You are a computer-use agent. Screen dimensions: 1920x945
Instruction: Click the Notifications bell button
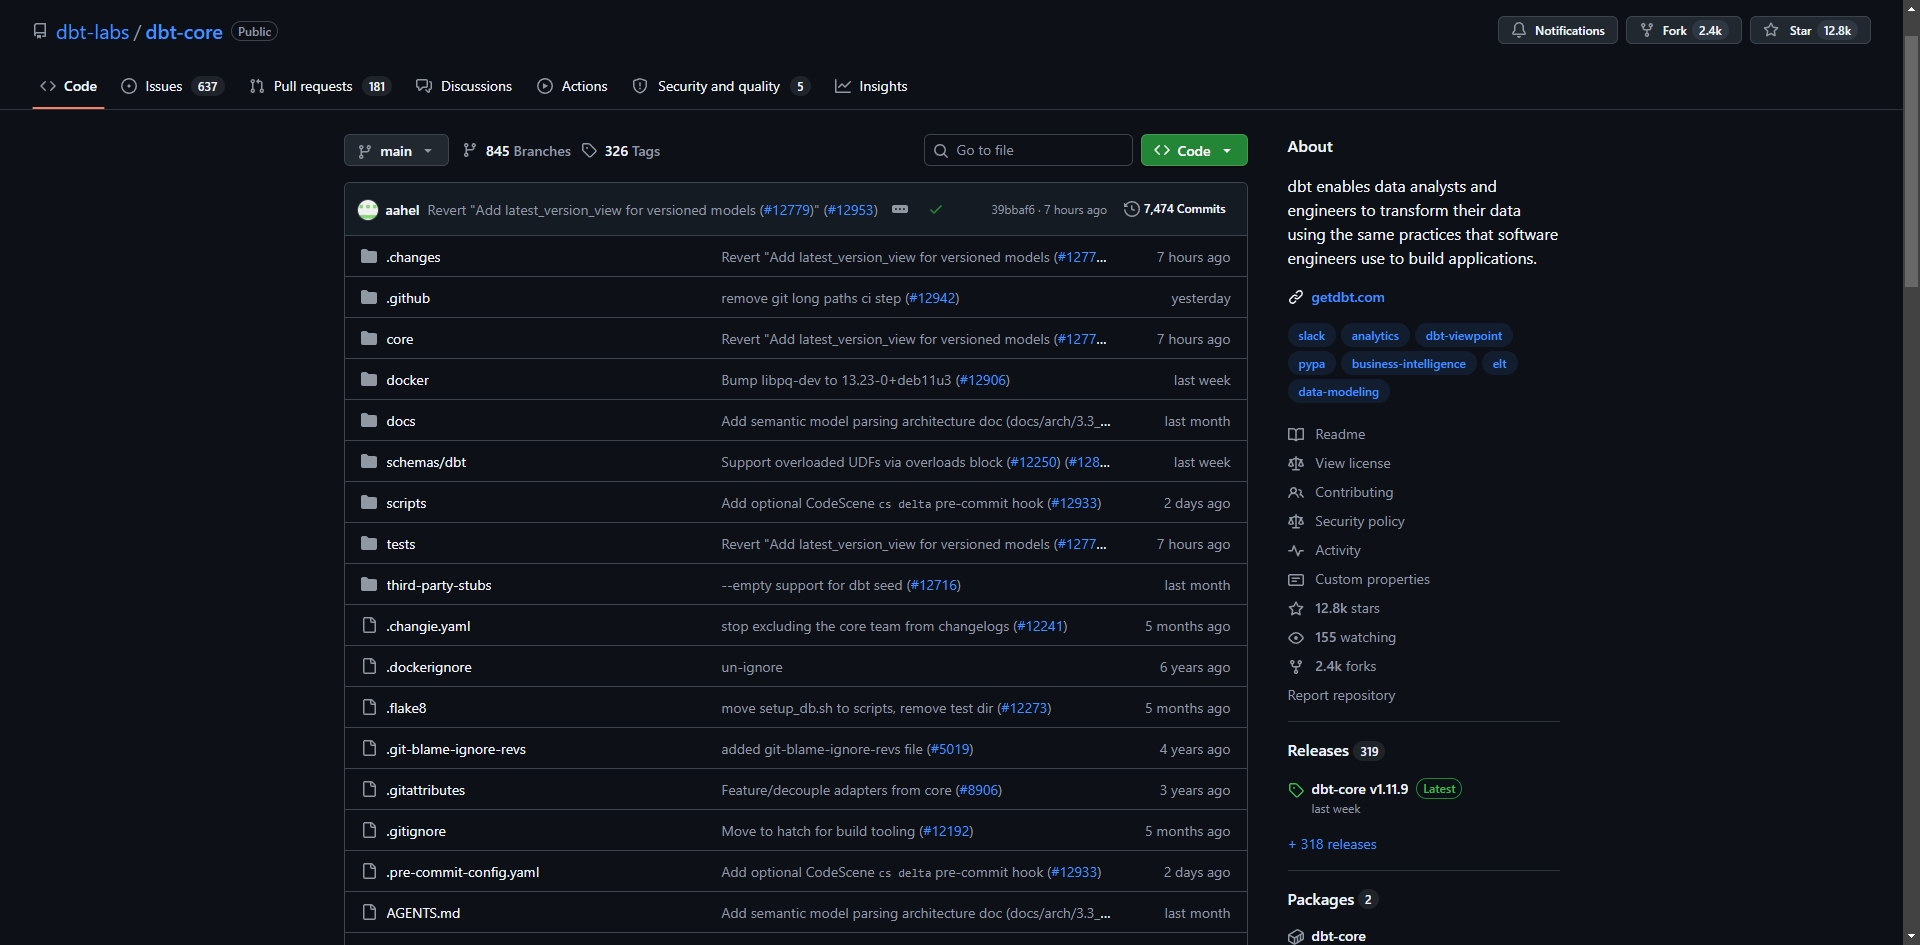(x=1557, y=30)
